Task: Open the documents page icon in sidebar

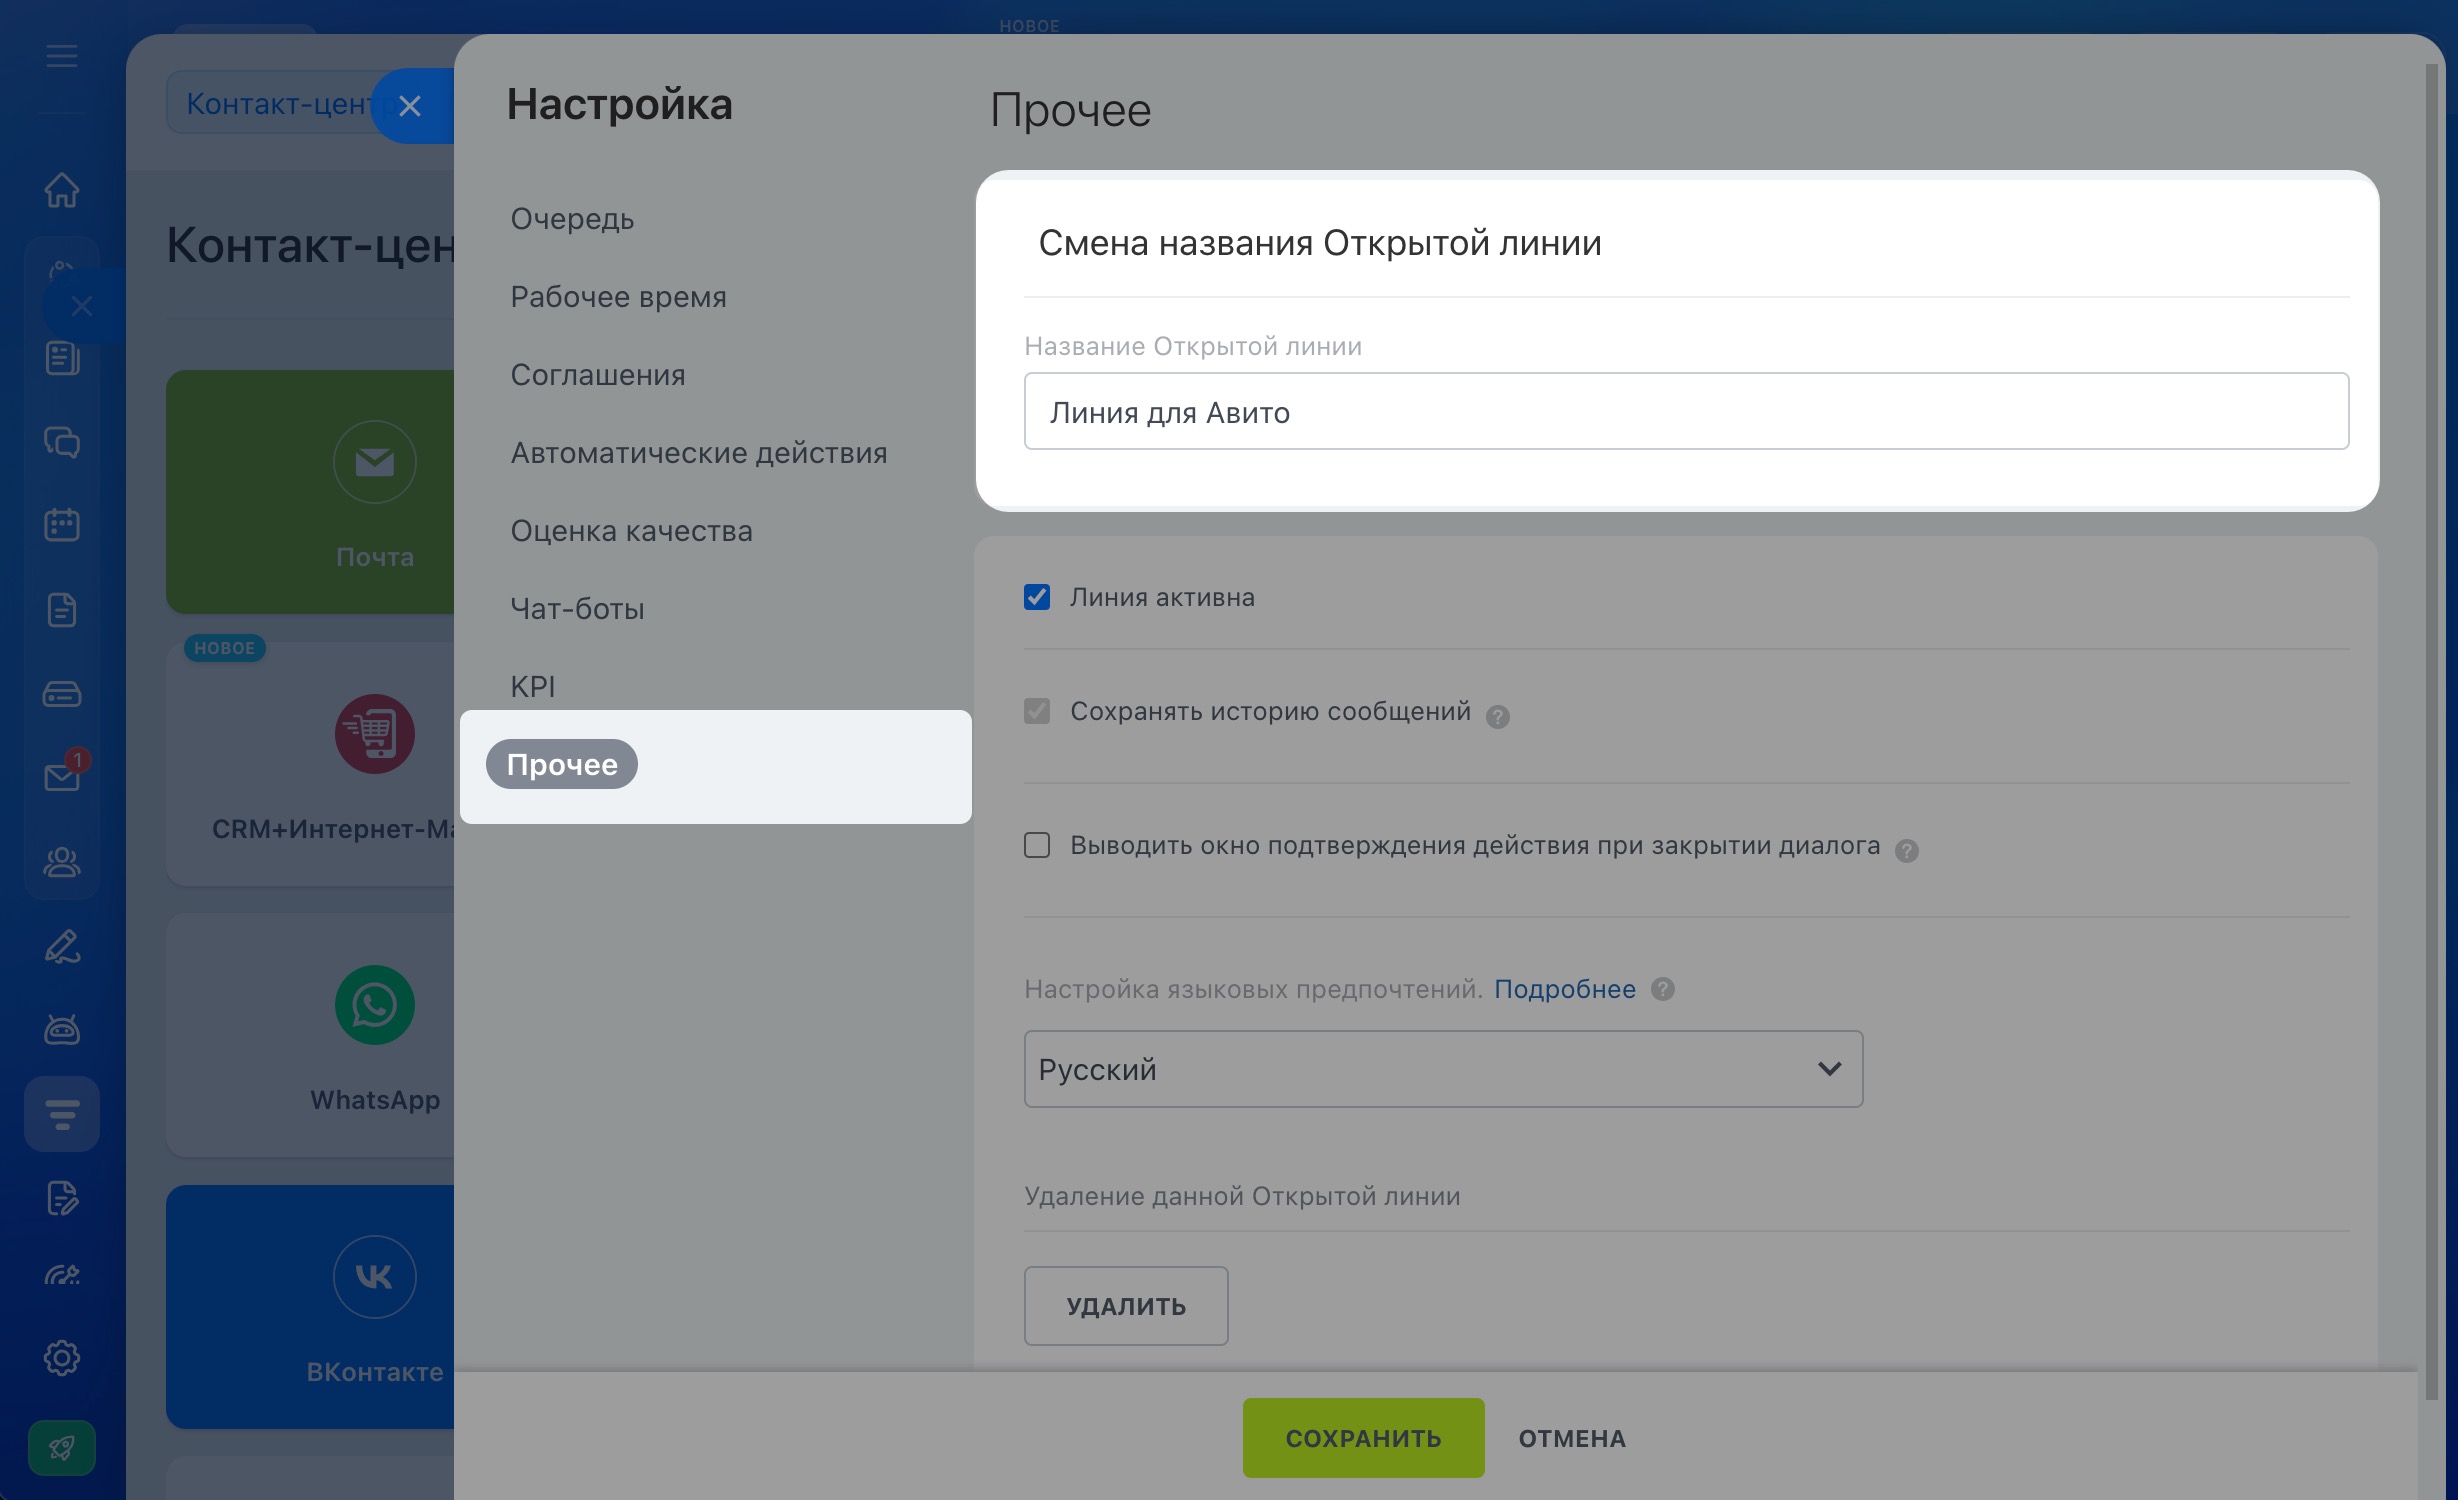Action: 62,609
